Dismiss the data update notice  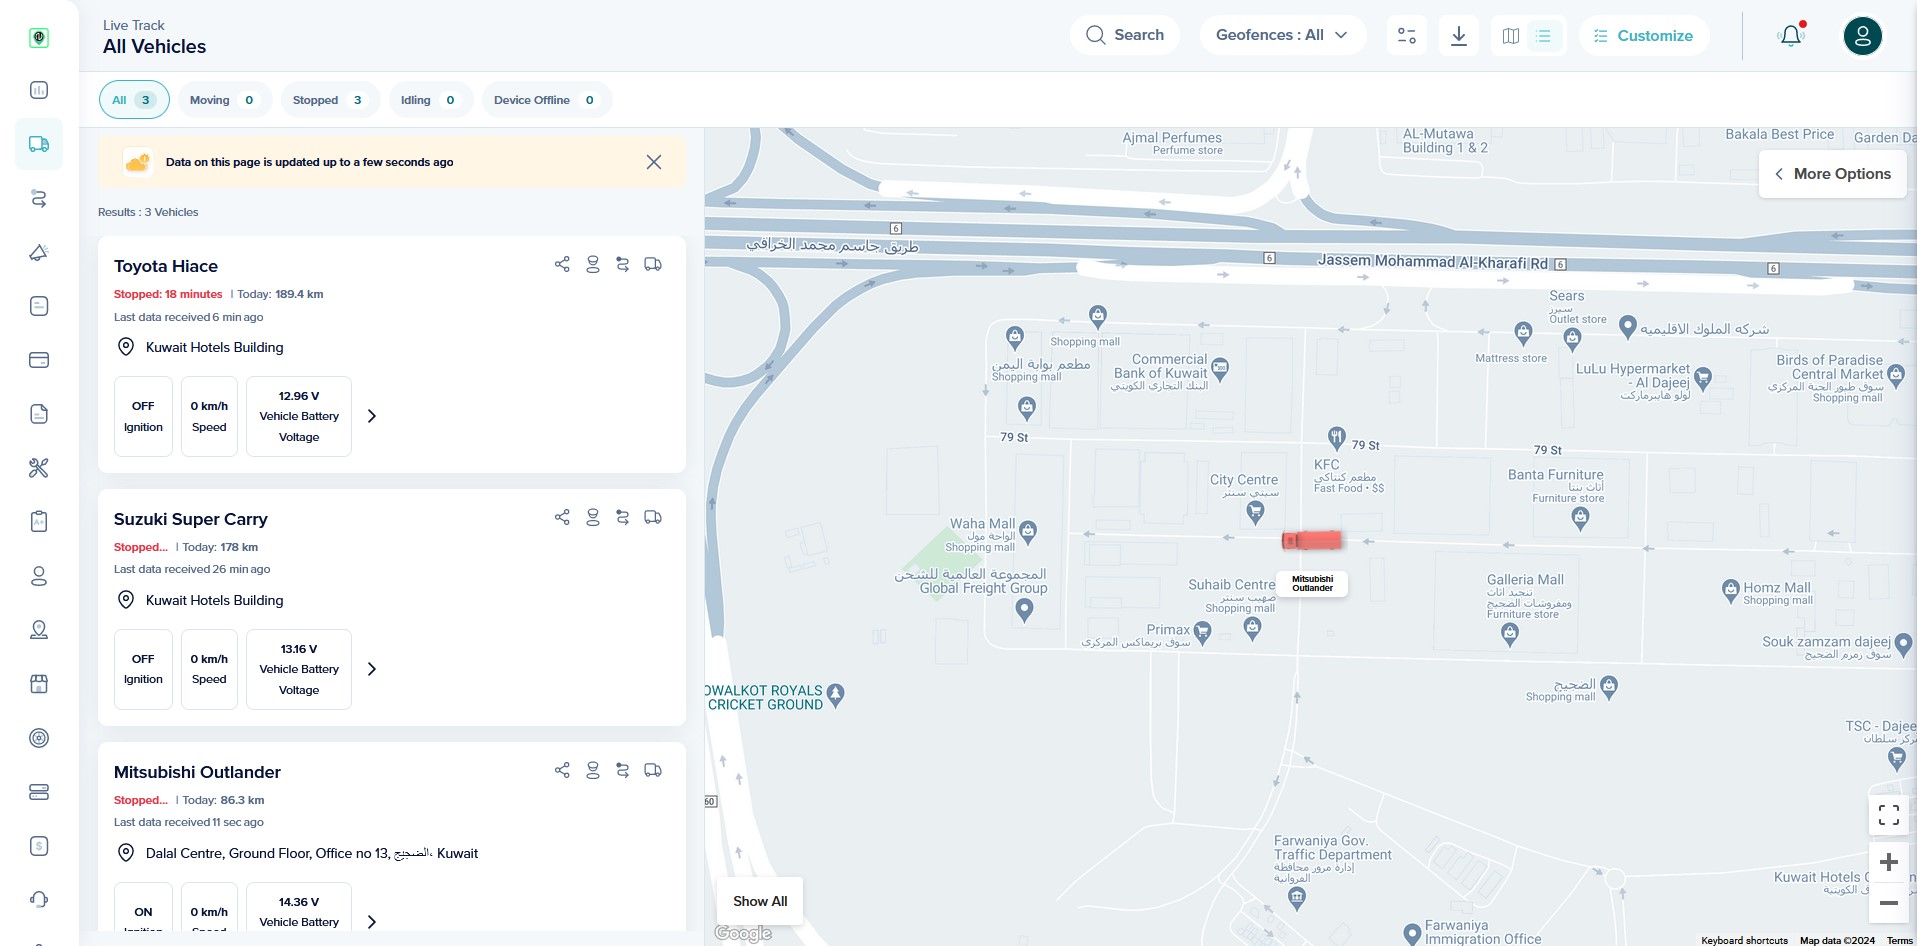pyautogui.click(x=654, y=162)
